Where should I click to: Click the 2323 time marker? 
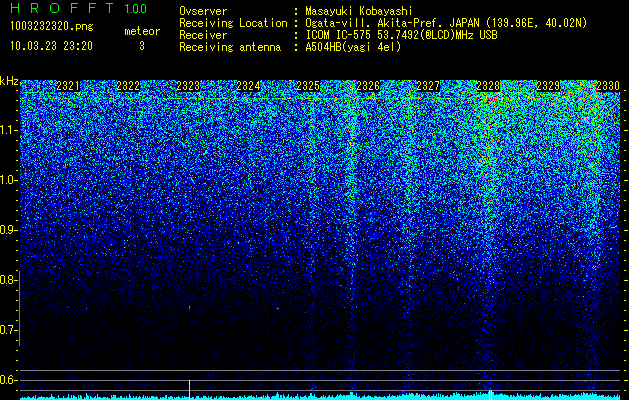pos(188,86)
